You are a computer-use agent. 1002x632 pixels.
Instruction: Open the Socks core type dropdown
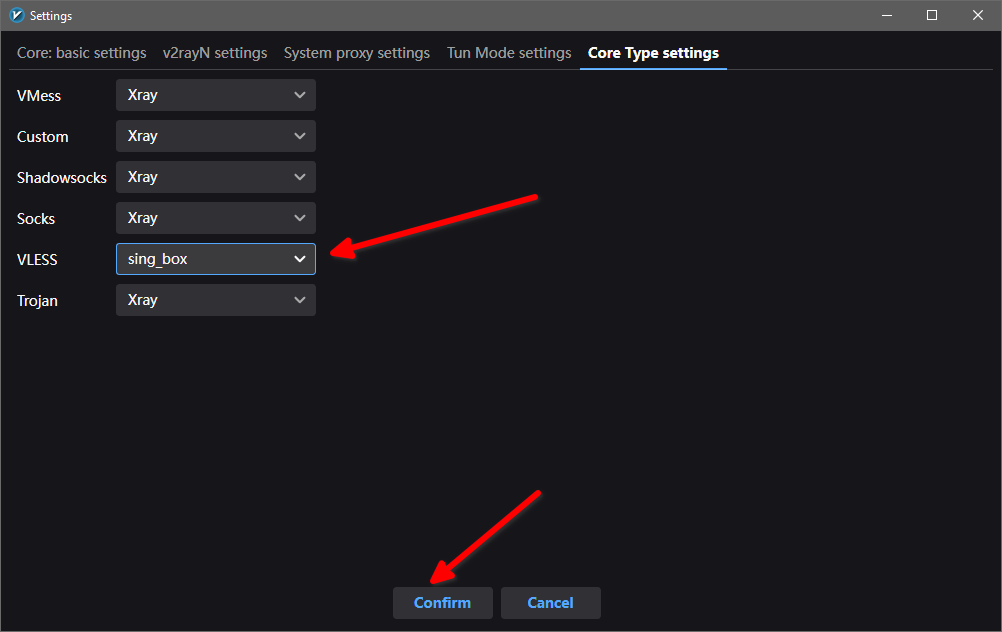pos(215,218)
